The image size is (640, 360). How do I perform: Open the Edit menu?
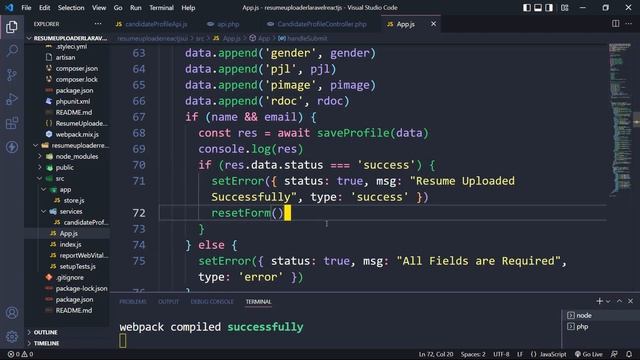coord(44,8)
